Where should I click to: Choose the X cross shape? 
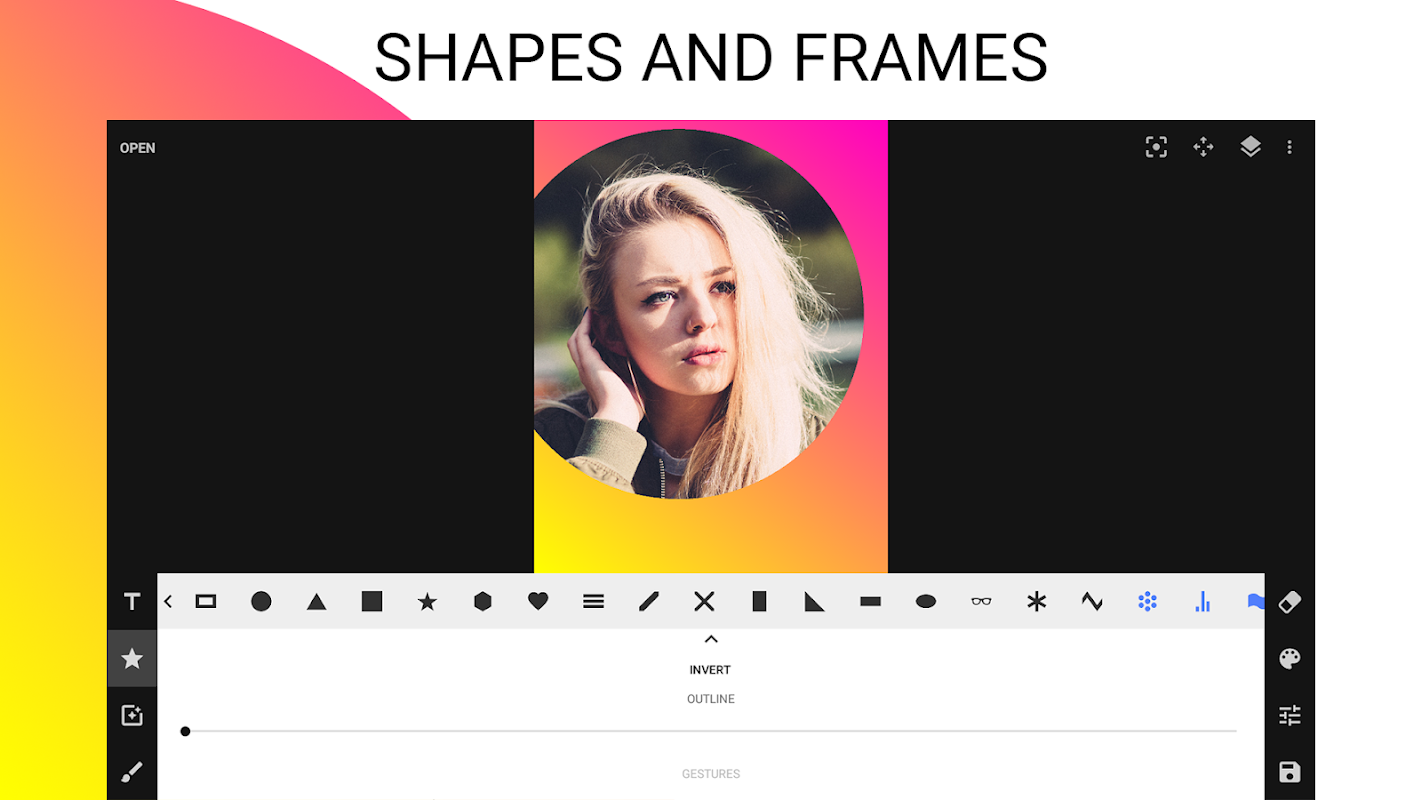point(704,601)
